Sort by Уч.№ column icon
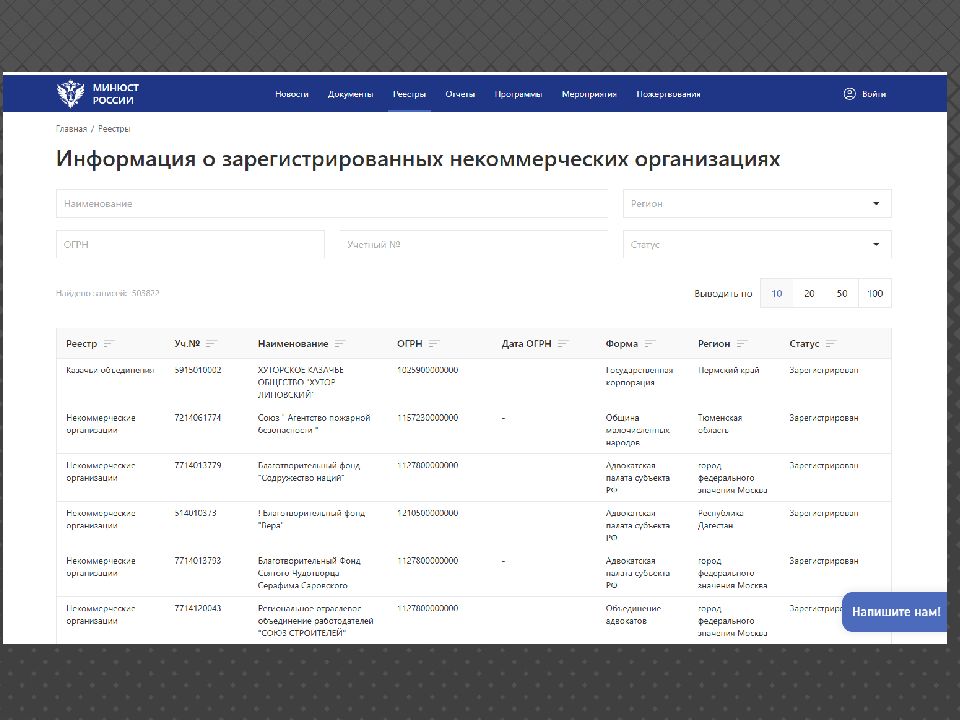Screen dimensions: 960x720 coord(211,343)
